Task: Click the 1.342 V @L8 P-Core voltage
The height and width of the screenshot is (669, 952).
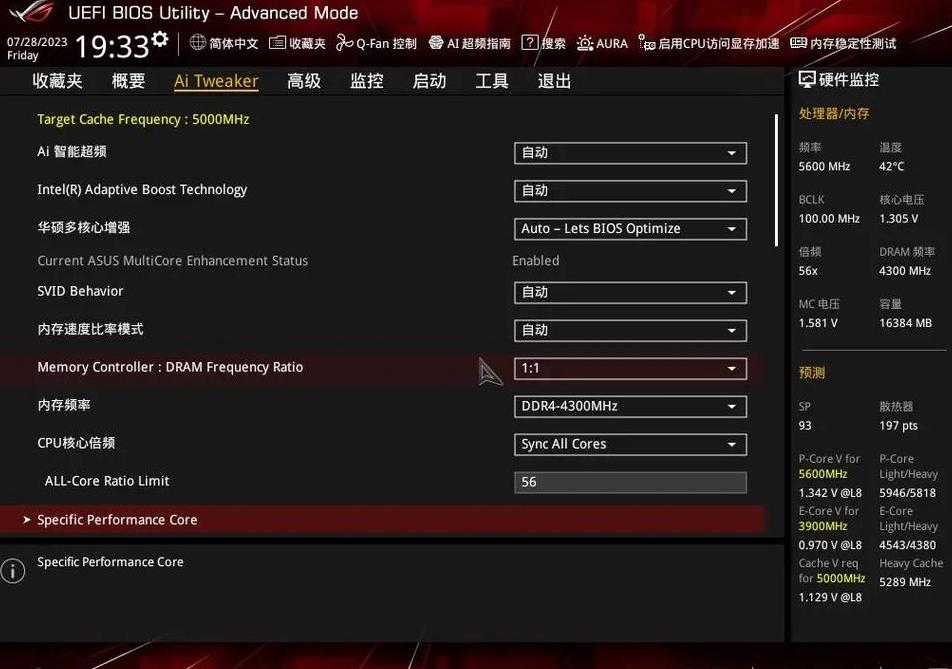Action: 830,493
